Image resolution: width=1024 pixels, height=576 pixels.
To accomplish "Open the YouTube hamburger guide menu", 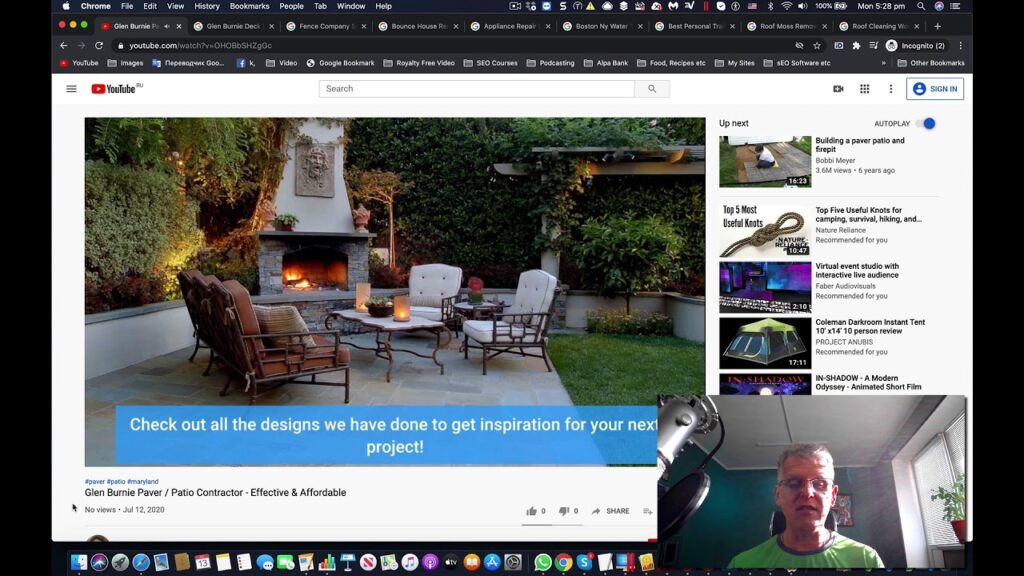I will (x=71, y=89).
